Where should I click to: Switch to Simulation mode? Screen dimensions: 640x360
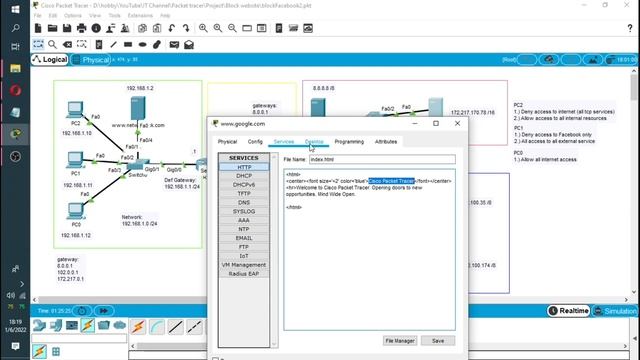[615, 311]
